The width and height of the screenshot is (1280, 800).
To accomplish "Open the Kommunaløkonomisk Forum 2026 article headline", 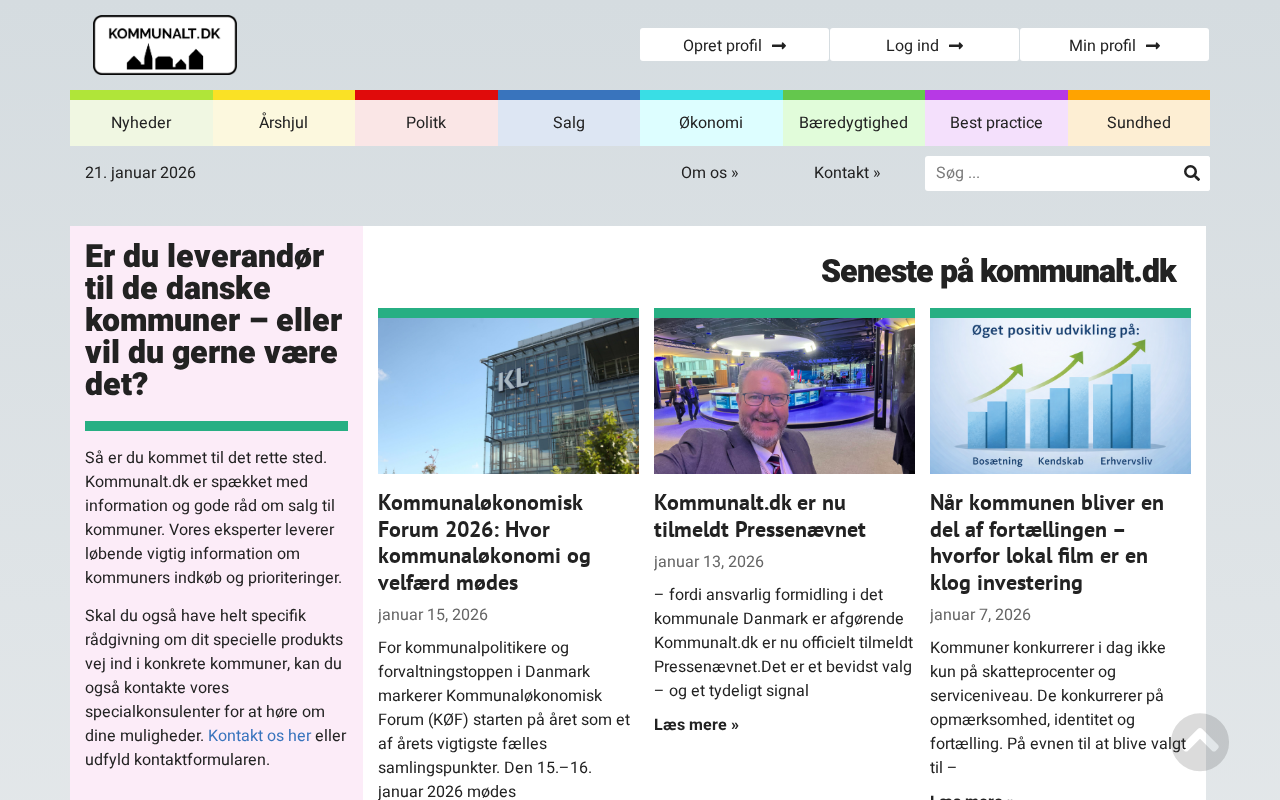I will tap(485, 542).
